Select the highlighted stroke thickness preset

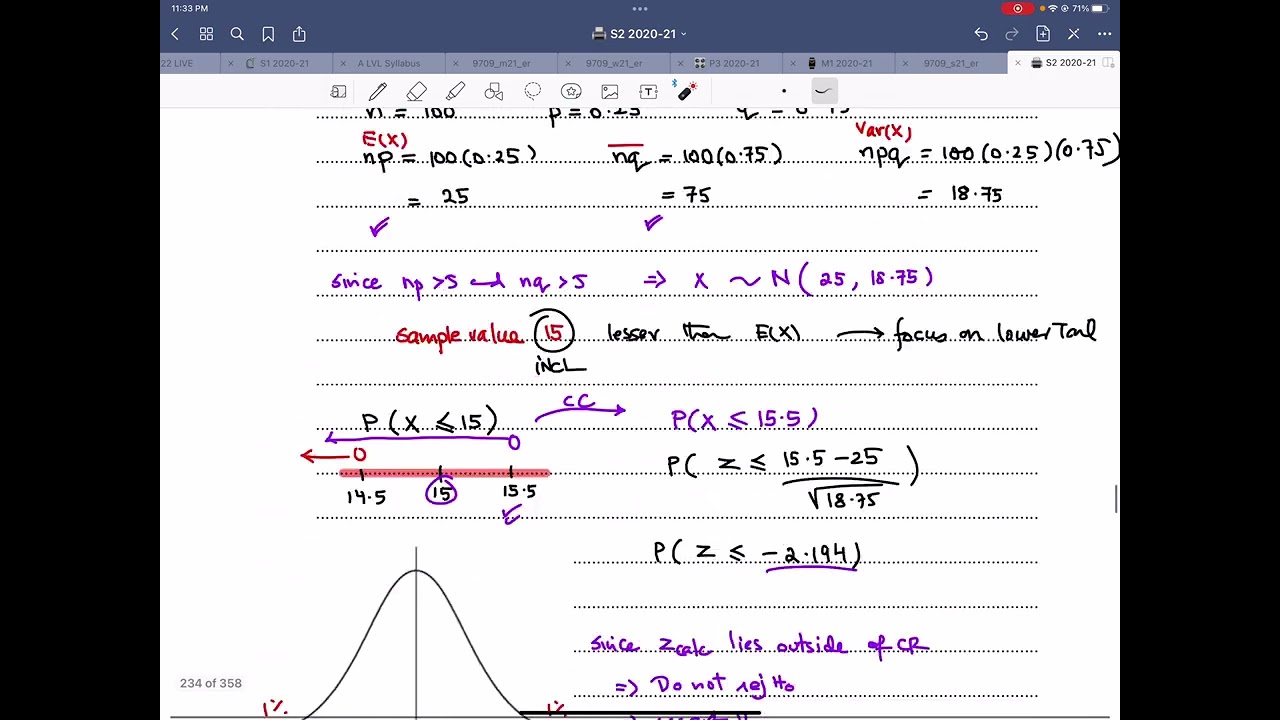coord(823,91)
